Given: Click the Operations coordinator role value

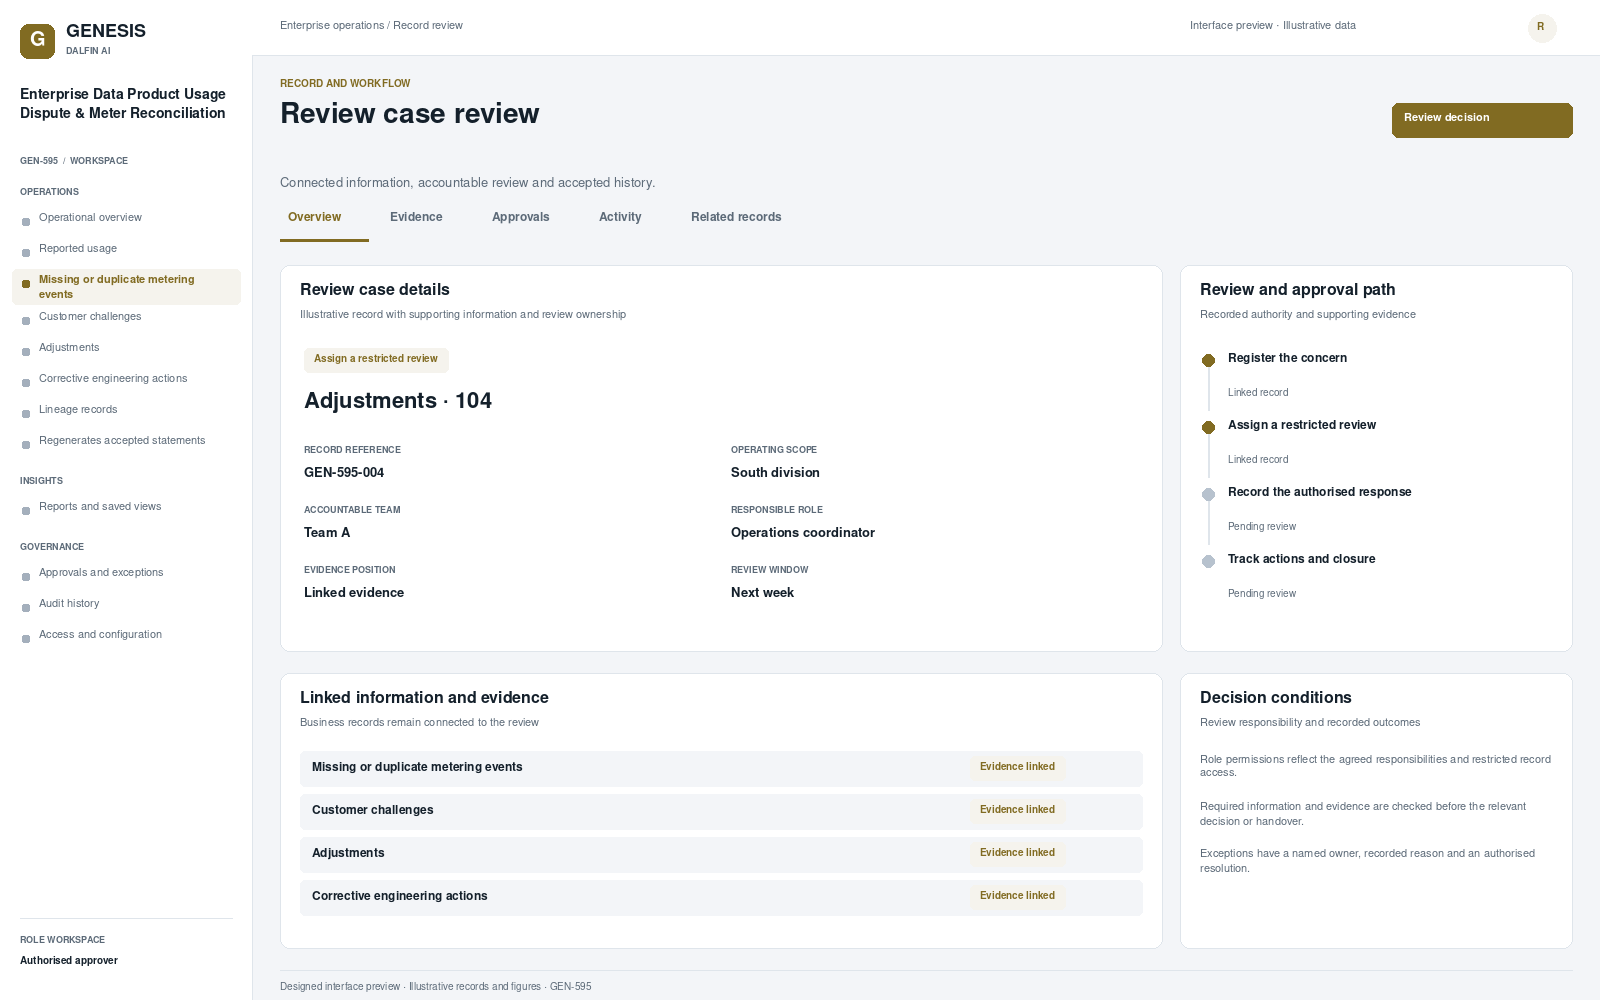Looking at the screenshot, I should (x=803, y=533).
